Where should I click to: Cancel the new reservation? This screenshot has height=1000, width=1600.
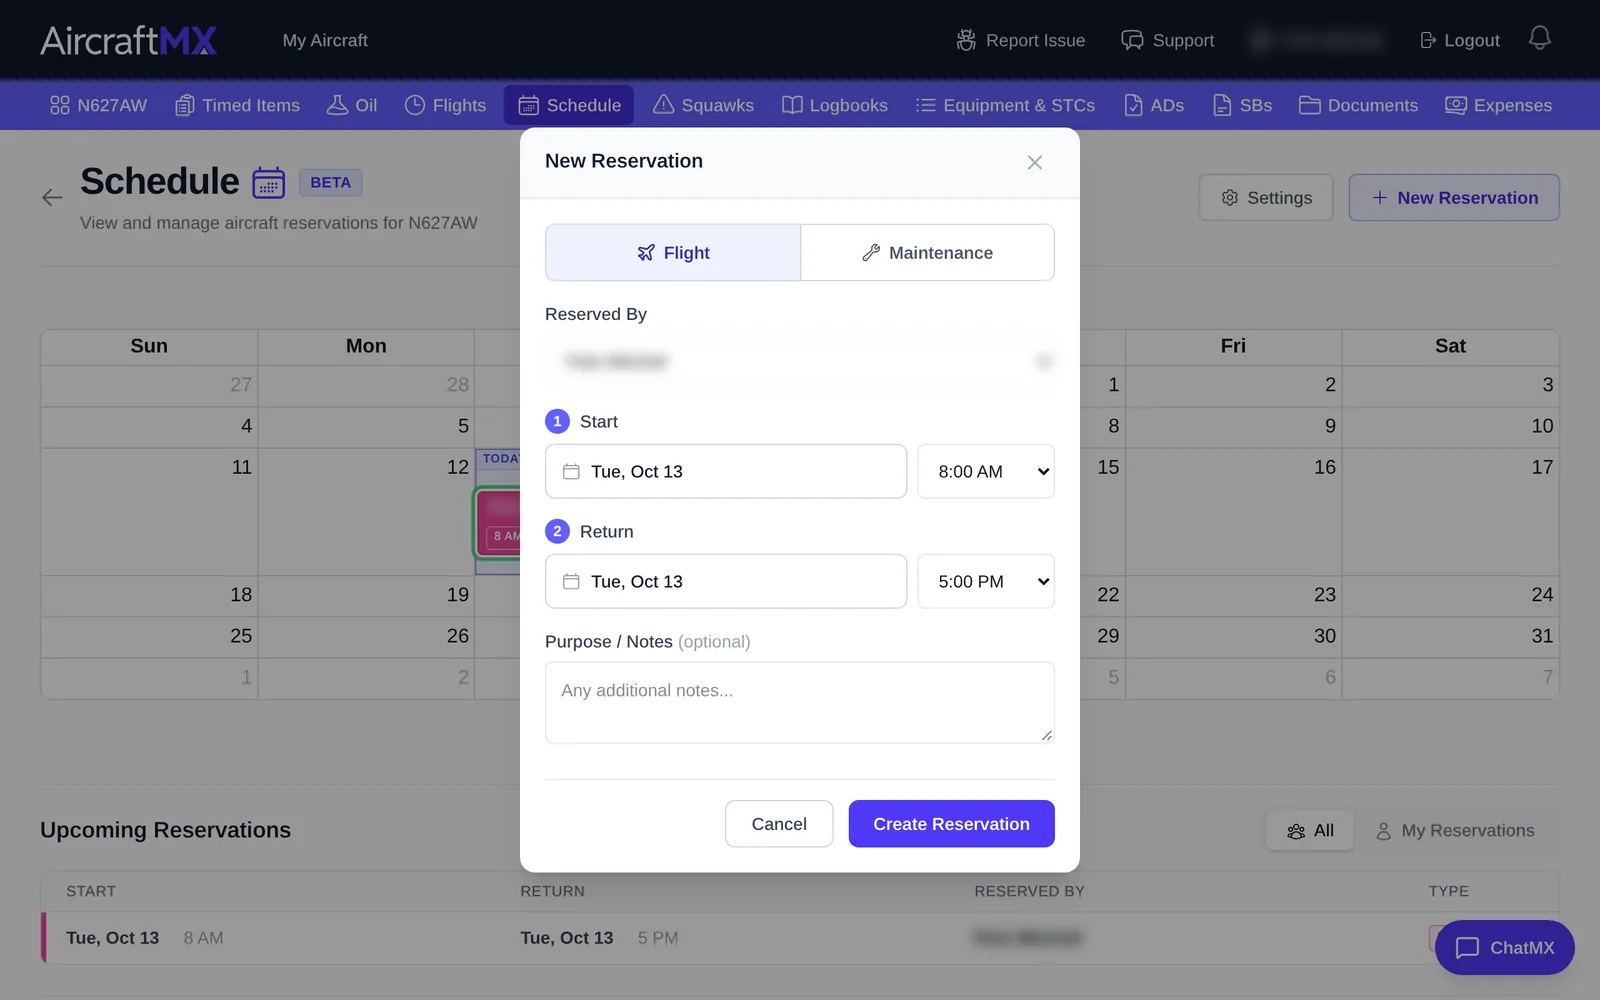tap(779, 824)
